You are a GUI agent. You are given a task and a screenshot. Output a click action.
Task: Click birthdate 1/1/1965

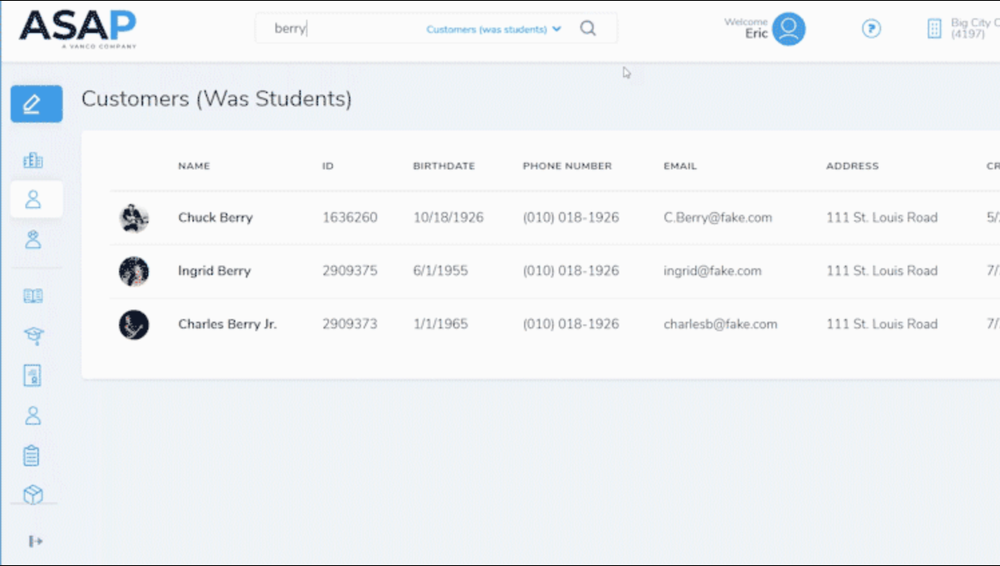click(440, 324)
